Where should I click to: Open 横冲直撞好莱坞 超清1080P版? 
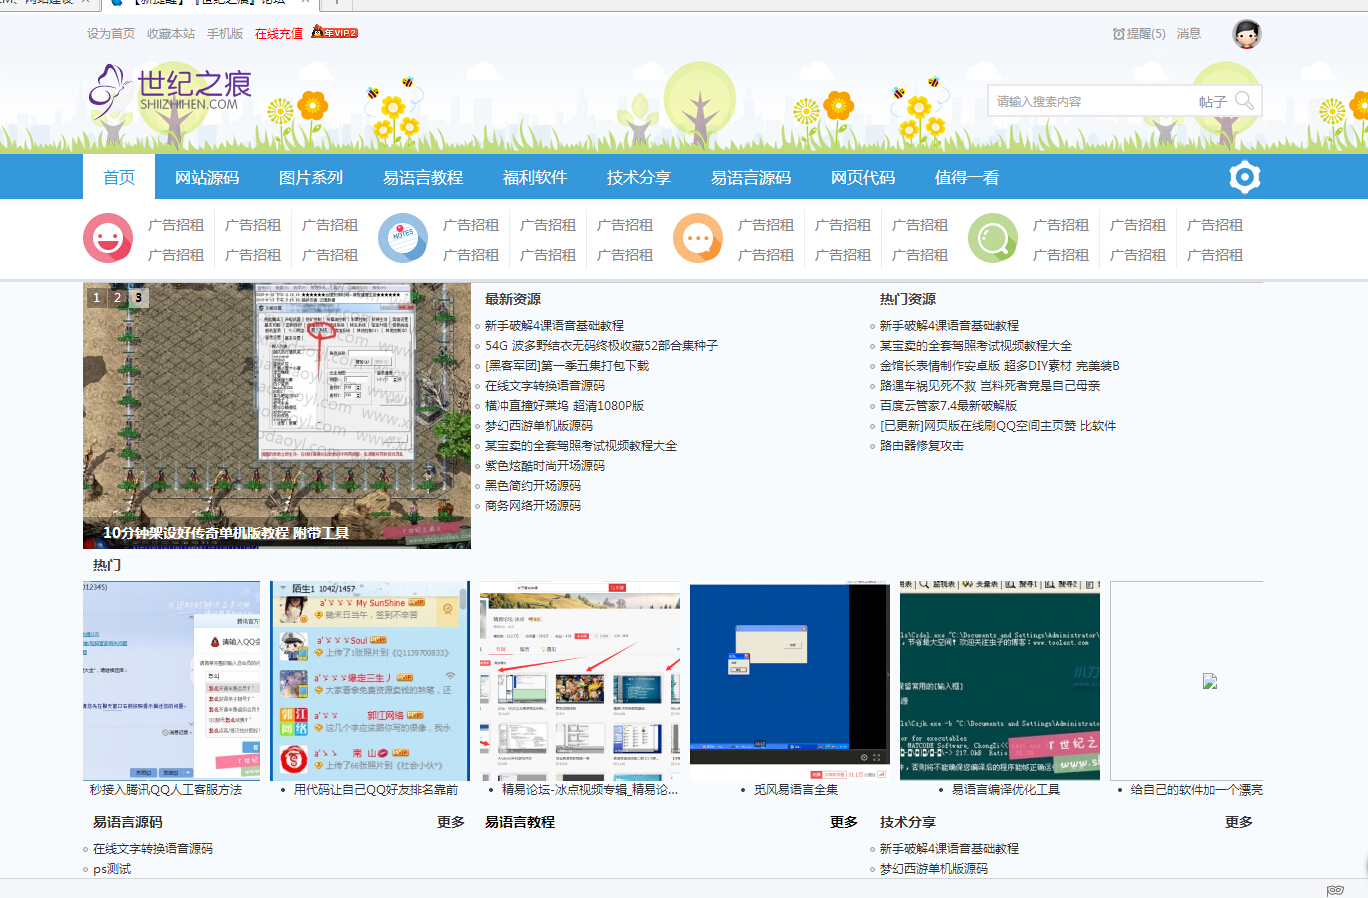(565, 405)
